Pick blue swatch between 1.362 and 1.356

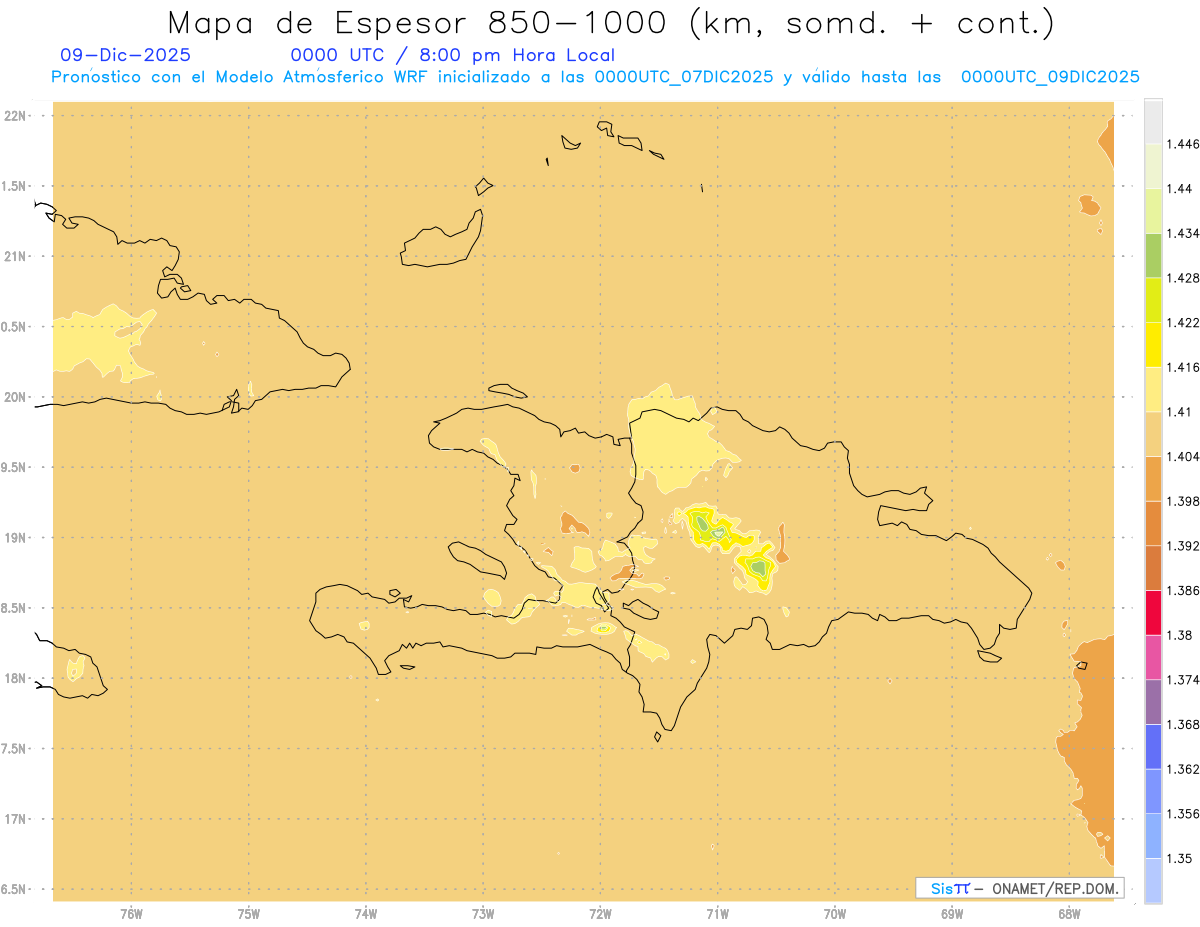tap(1153, 791)
